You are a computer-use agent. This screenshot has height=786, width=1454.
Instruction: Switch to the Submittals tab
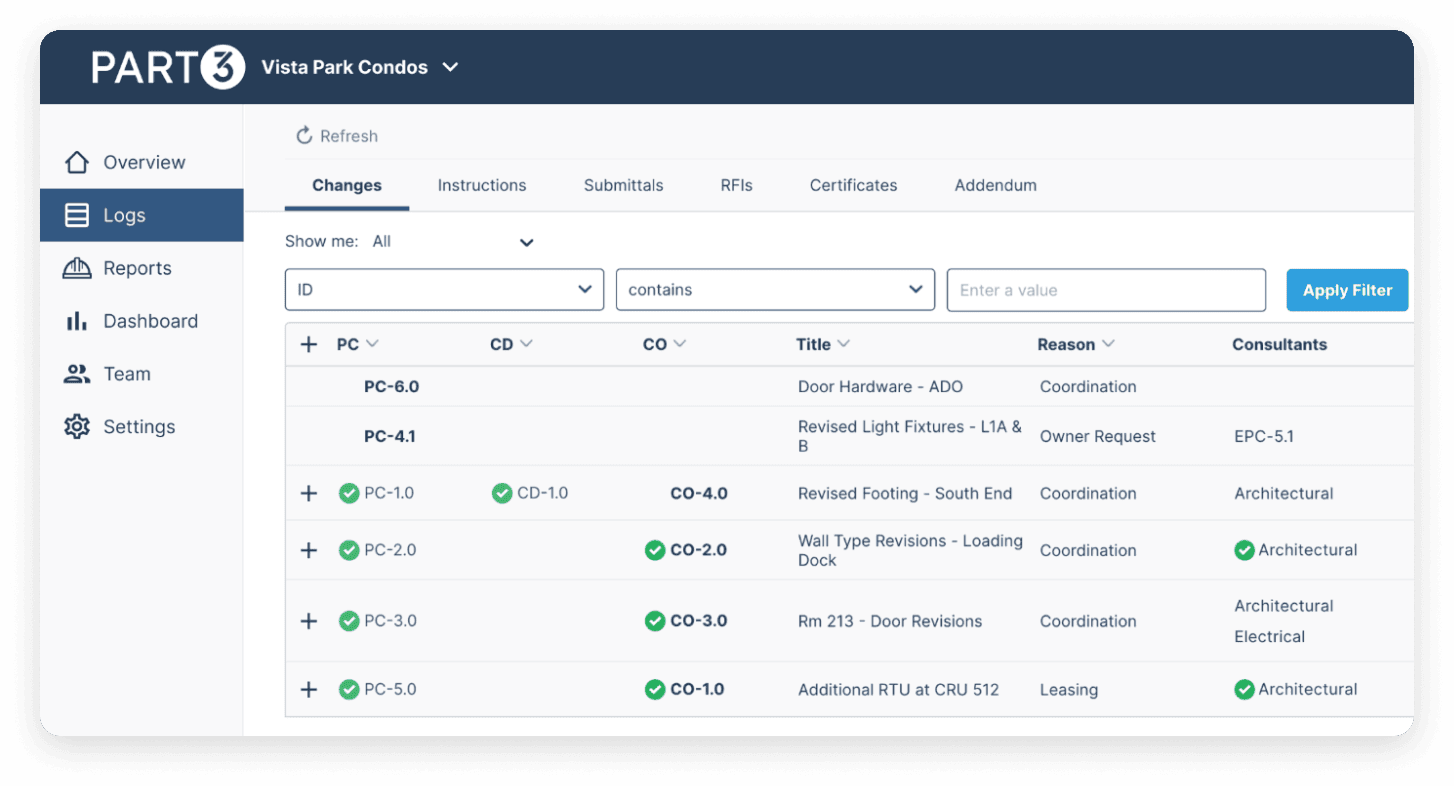pyautogui.click(x=624, y=185)
